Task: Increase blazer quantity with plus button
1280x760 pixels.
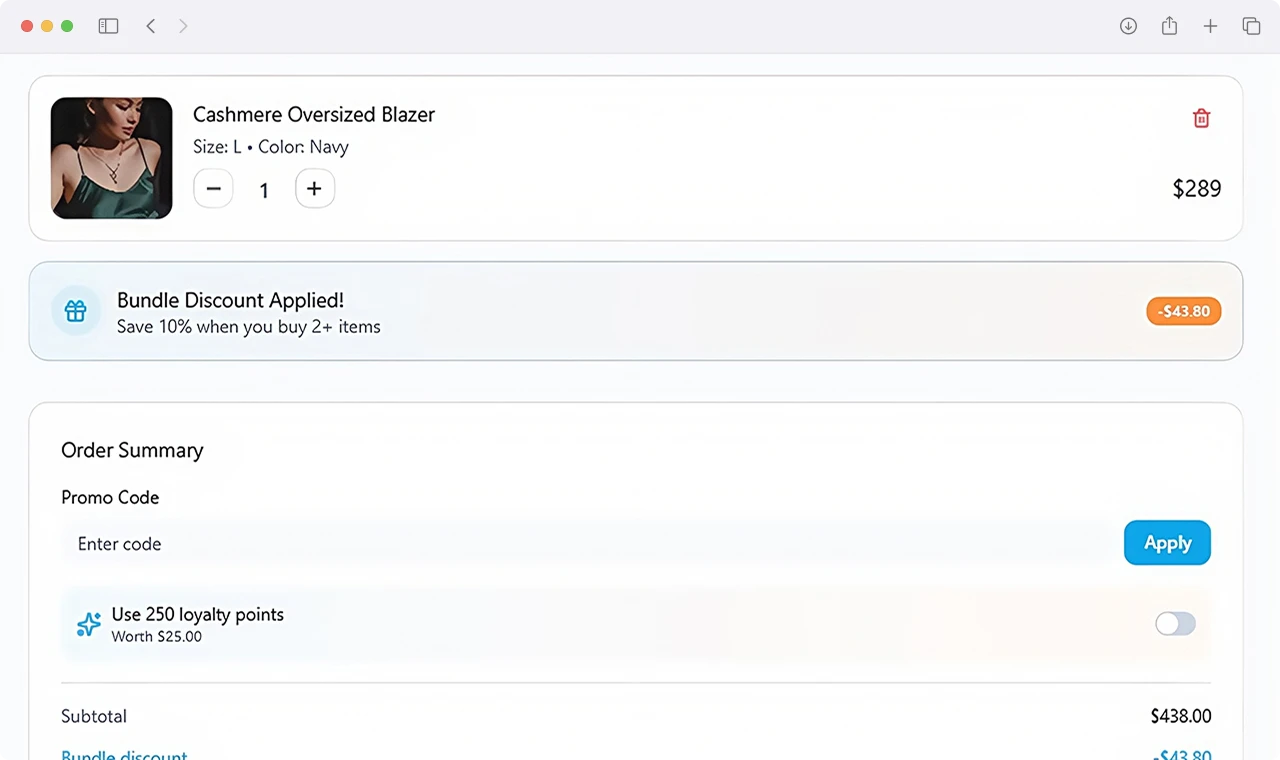Action: point(315,188)
